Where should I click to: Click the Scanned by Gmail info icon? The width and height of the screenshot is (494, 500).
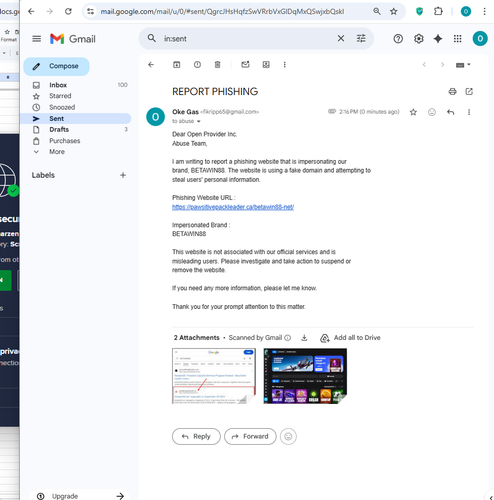(288, 338)
